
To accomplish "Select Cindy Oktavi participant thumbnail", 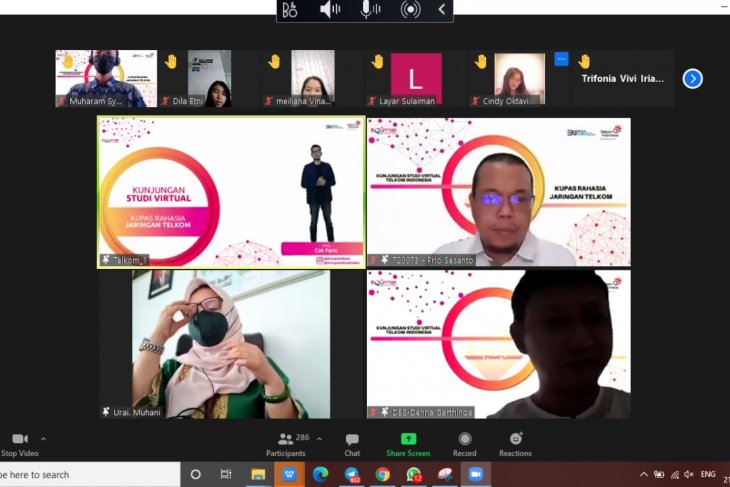I will [x=519, y=79].
